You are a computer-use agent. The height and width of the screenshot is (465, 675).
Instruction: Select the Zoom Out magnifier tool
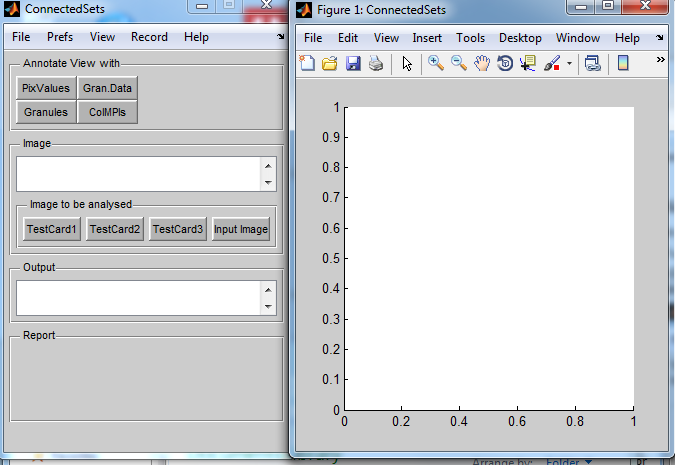[x=459, y=64]
